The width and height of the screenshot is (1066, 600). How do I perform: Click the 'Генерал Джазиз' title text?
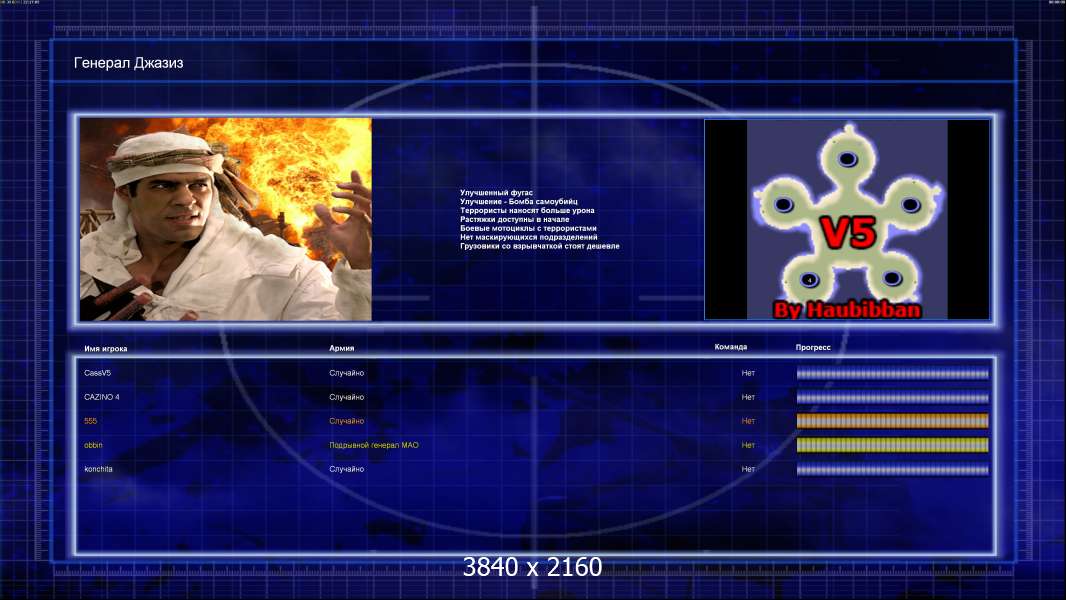128,63
